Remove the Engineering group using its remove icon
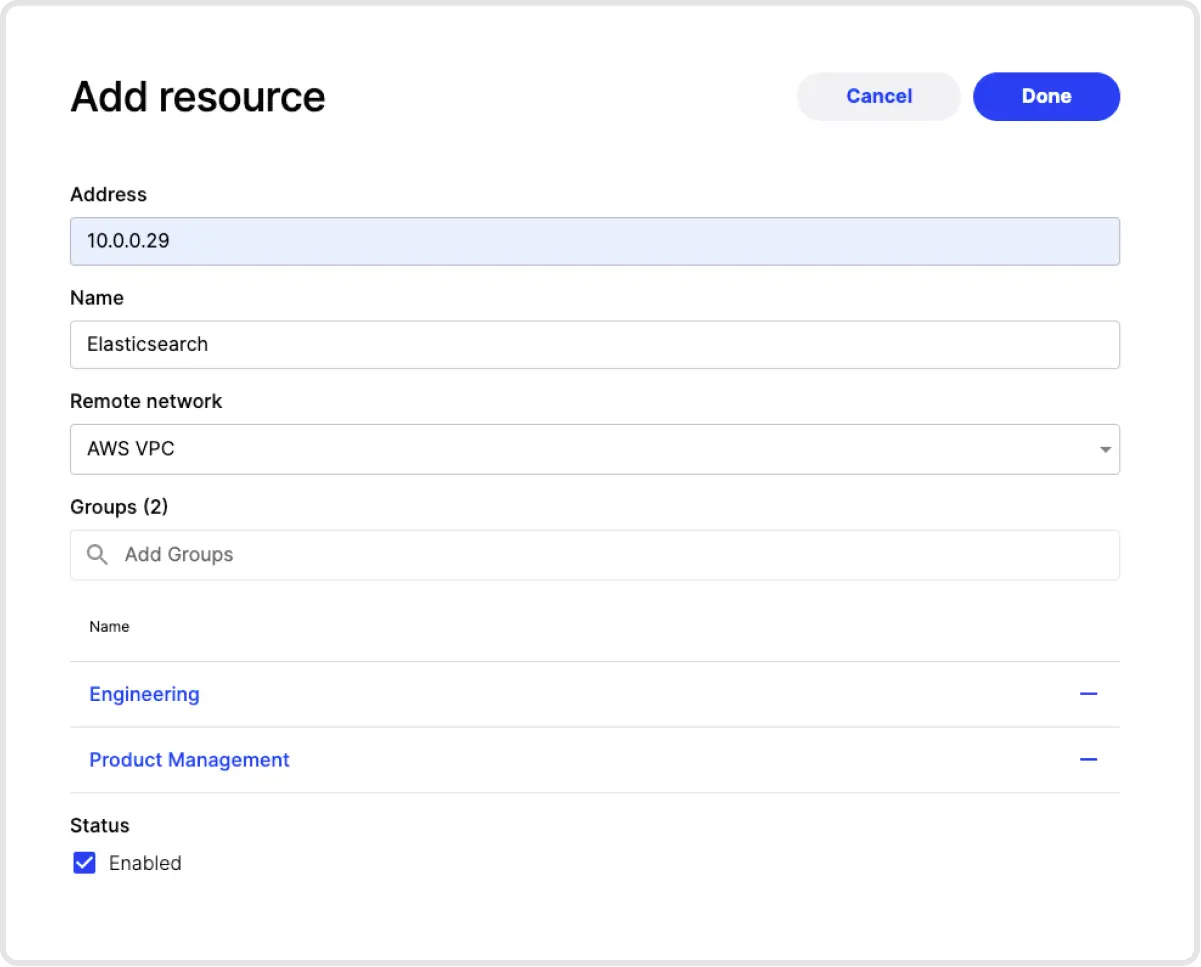 1089,694
